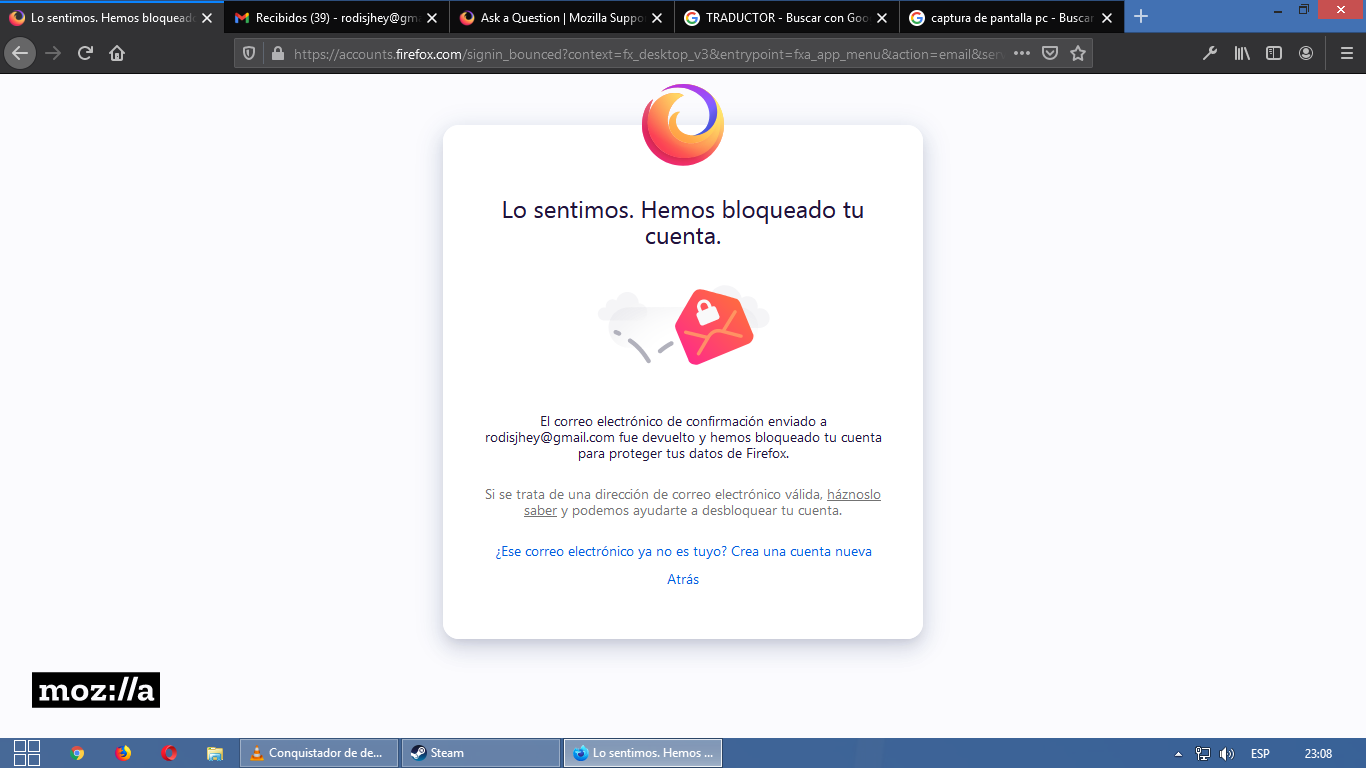The image size is (1366, 768).
Task: Change ESP keyboard language indicator
Action: coord(1260,754)
